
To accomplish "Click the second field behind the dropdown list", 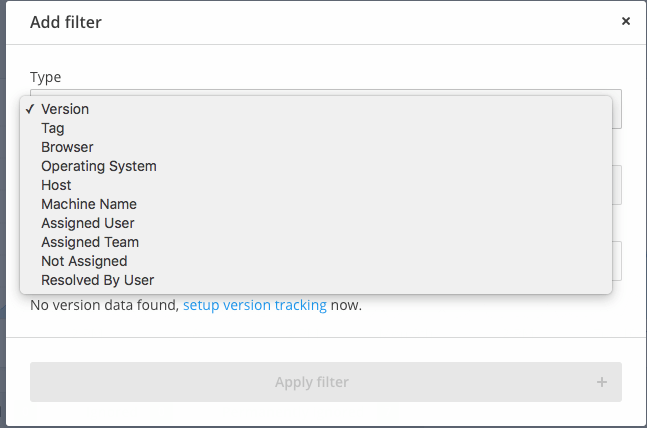I will (616, 185).
